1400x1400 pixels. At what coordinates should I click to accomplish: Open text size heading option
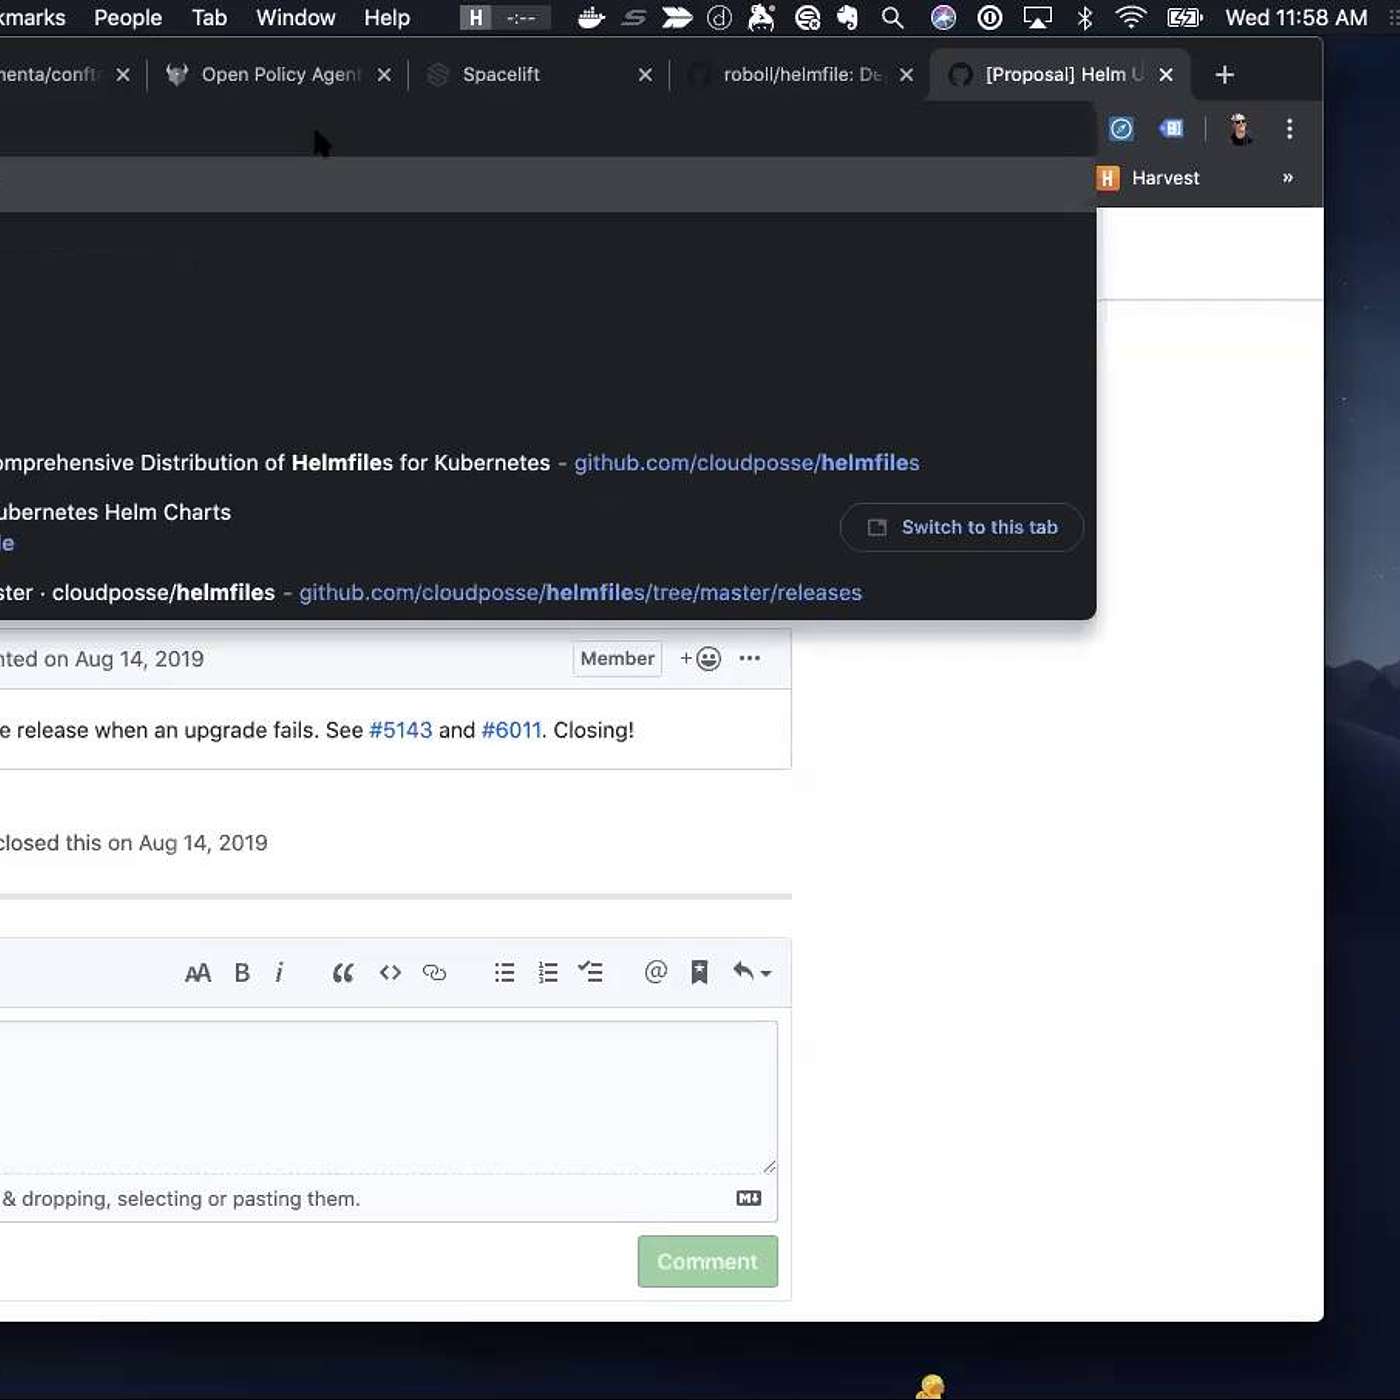(x=198, y=973)
